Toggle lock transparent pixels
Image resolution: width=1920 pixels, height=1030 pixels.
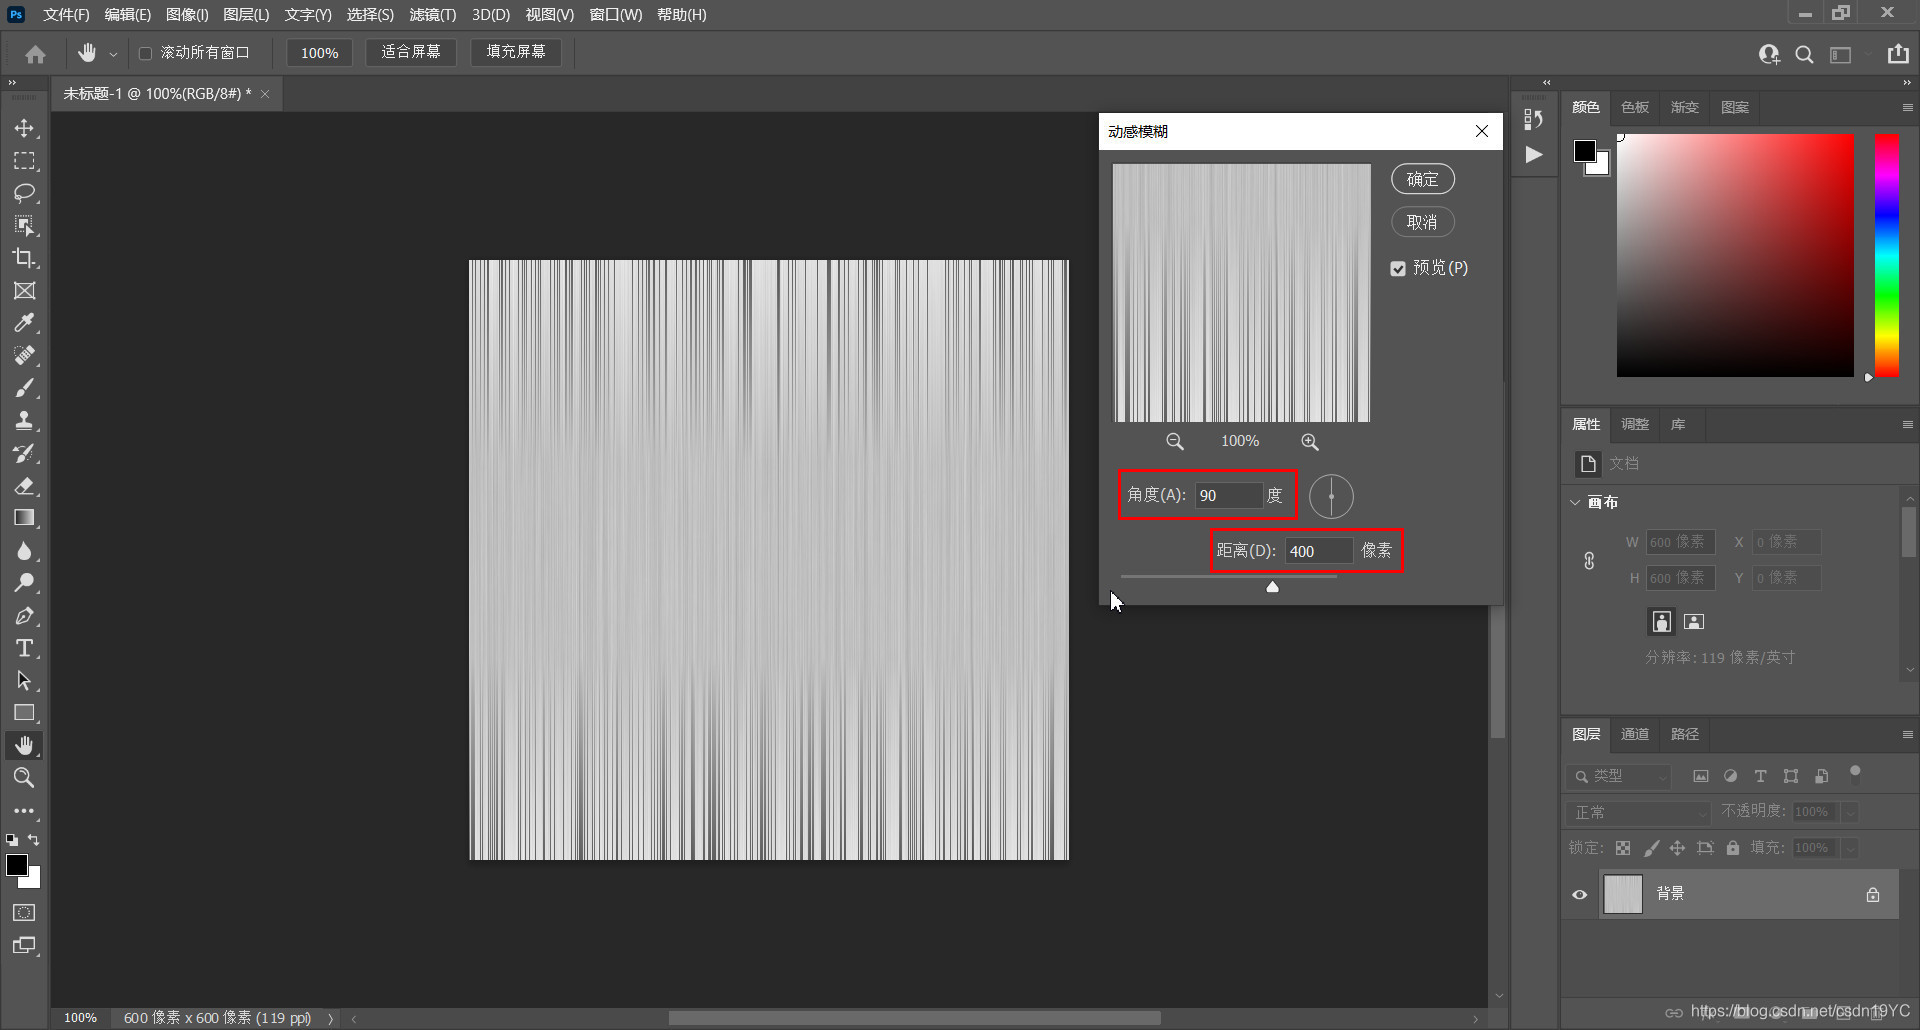pyautogui.click(x=1623, y=848)
